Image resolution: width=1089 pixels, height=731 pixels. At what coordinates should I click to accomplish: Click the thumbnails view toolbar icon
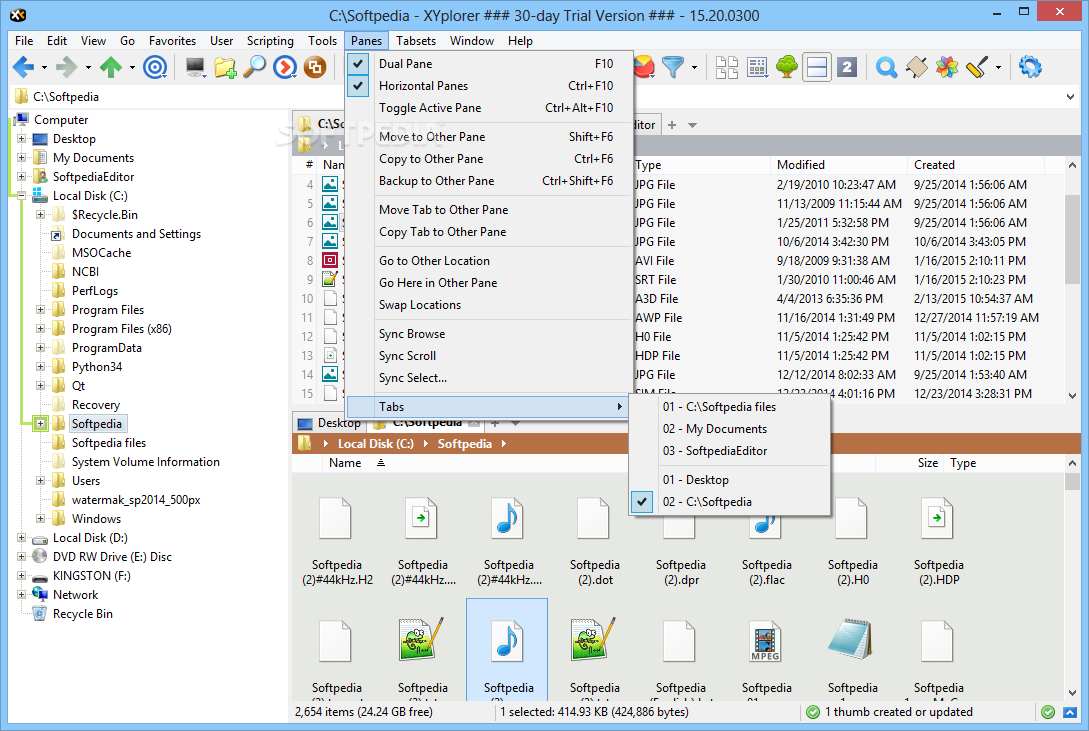(726, 67)
